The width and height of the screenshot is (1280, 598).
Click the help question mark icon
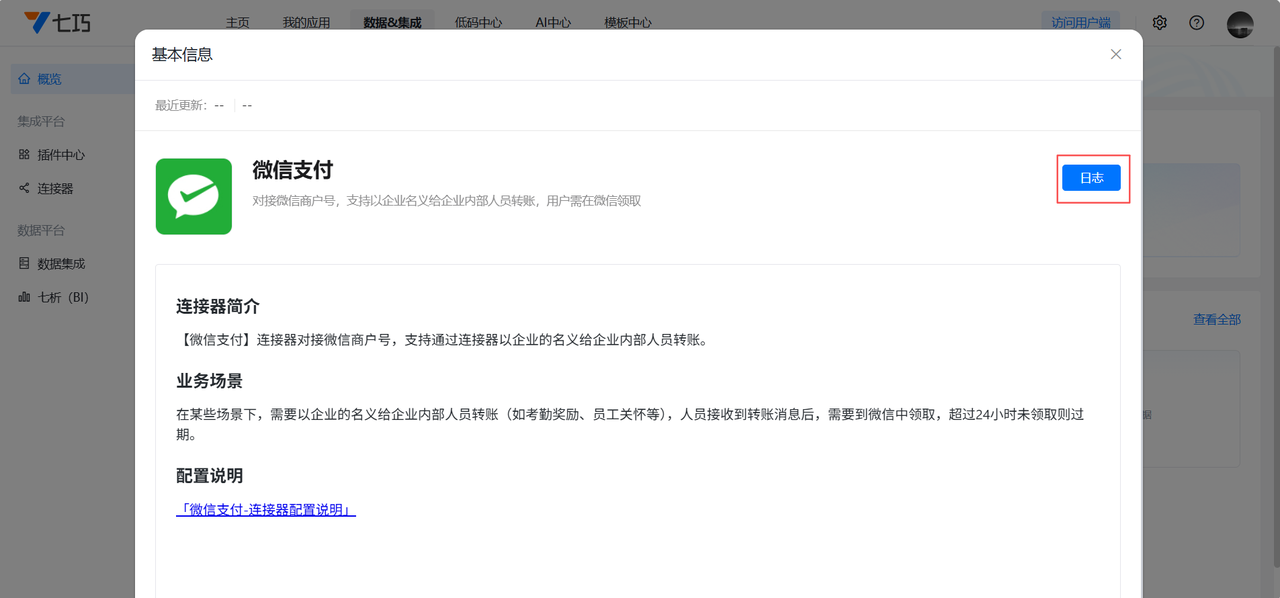1197,23
